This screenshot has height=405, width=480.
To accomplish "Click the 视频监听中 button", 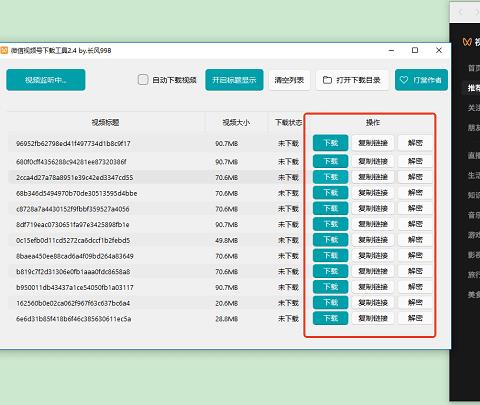I will click(46, 80).
